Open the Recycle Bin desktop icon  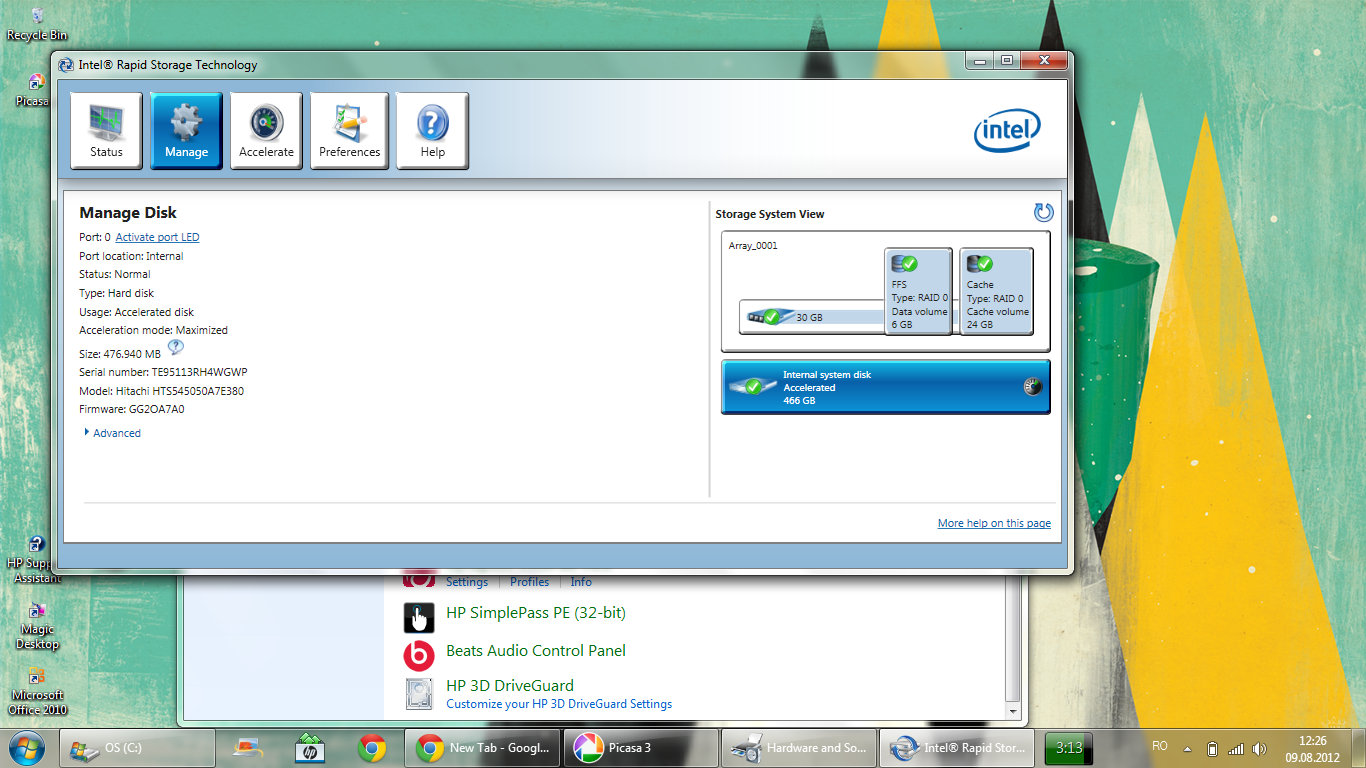[37, 23]
